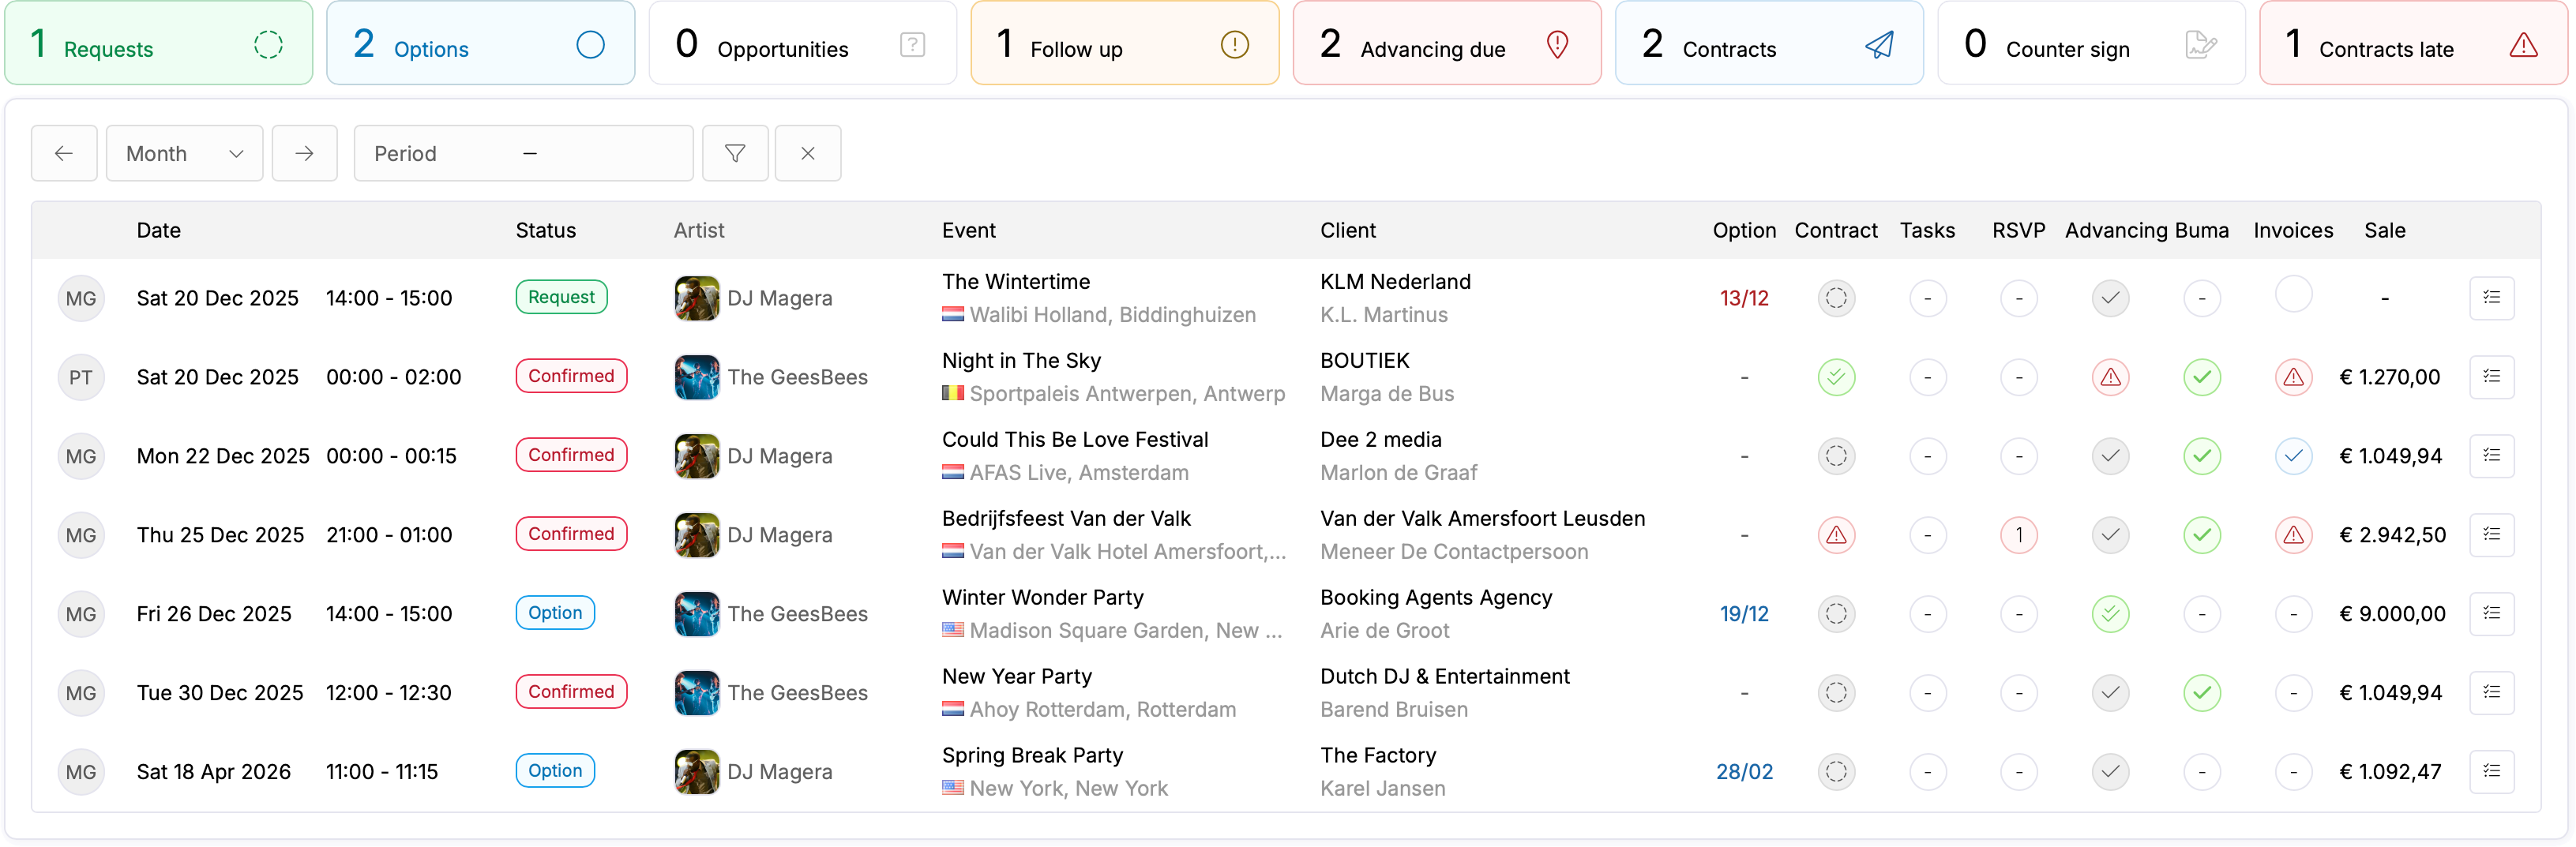
Task: Open task list icon for The Wintertime row
Action: click(2491, 298)
